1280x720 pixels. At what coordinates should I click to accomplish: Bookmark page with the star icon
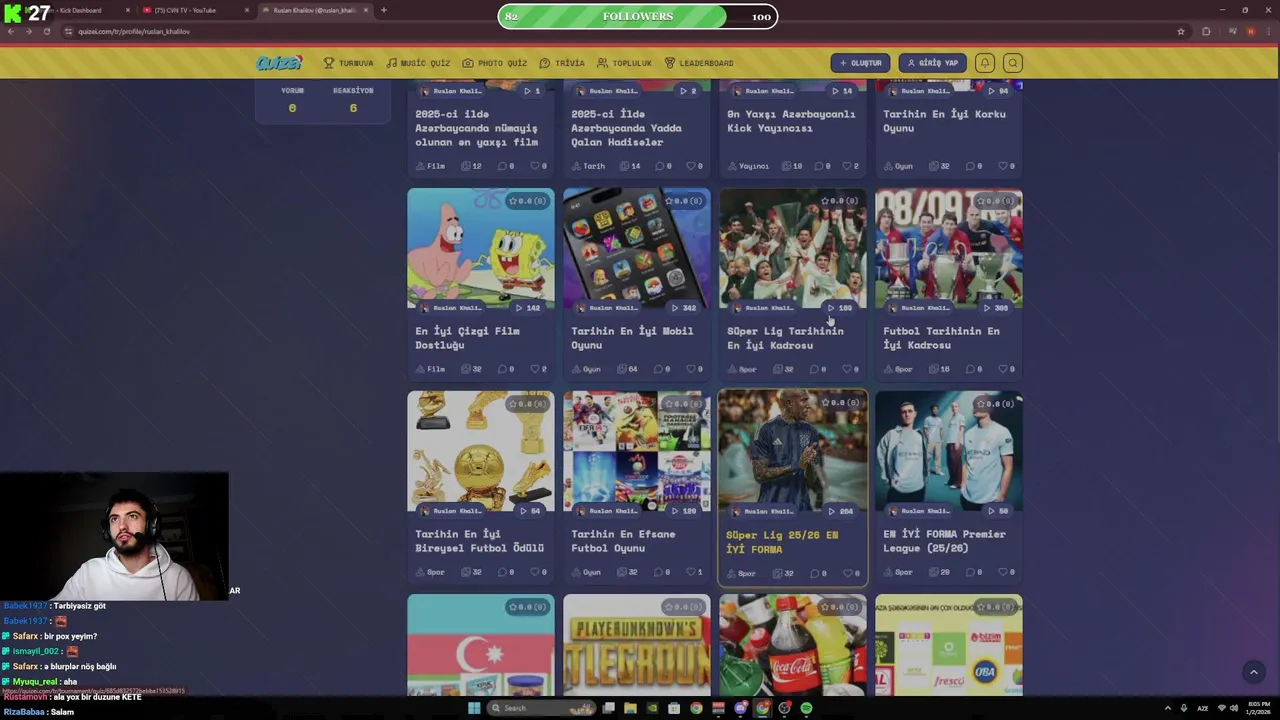pyautogui.click(x=1181, y=31)
